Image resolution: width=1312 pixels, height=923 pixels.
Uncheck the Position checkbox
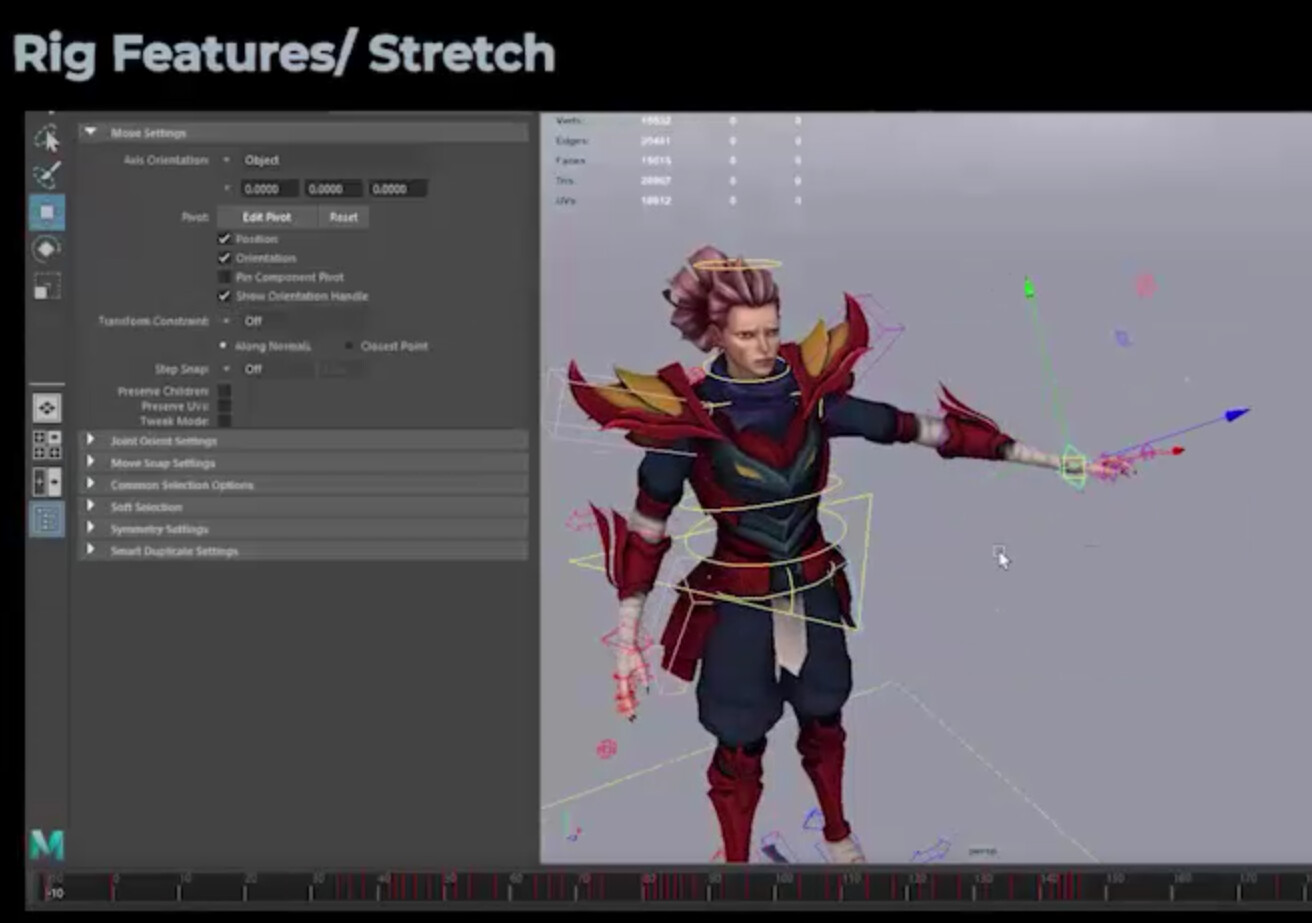pyautogui.click(x=224, y=239)
